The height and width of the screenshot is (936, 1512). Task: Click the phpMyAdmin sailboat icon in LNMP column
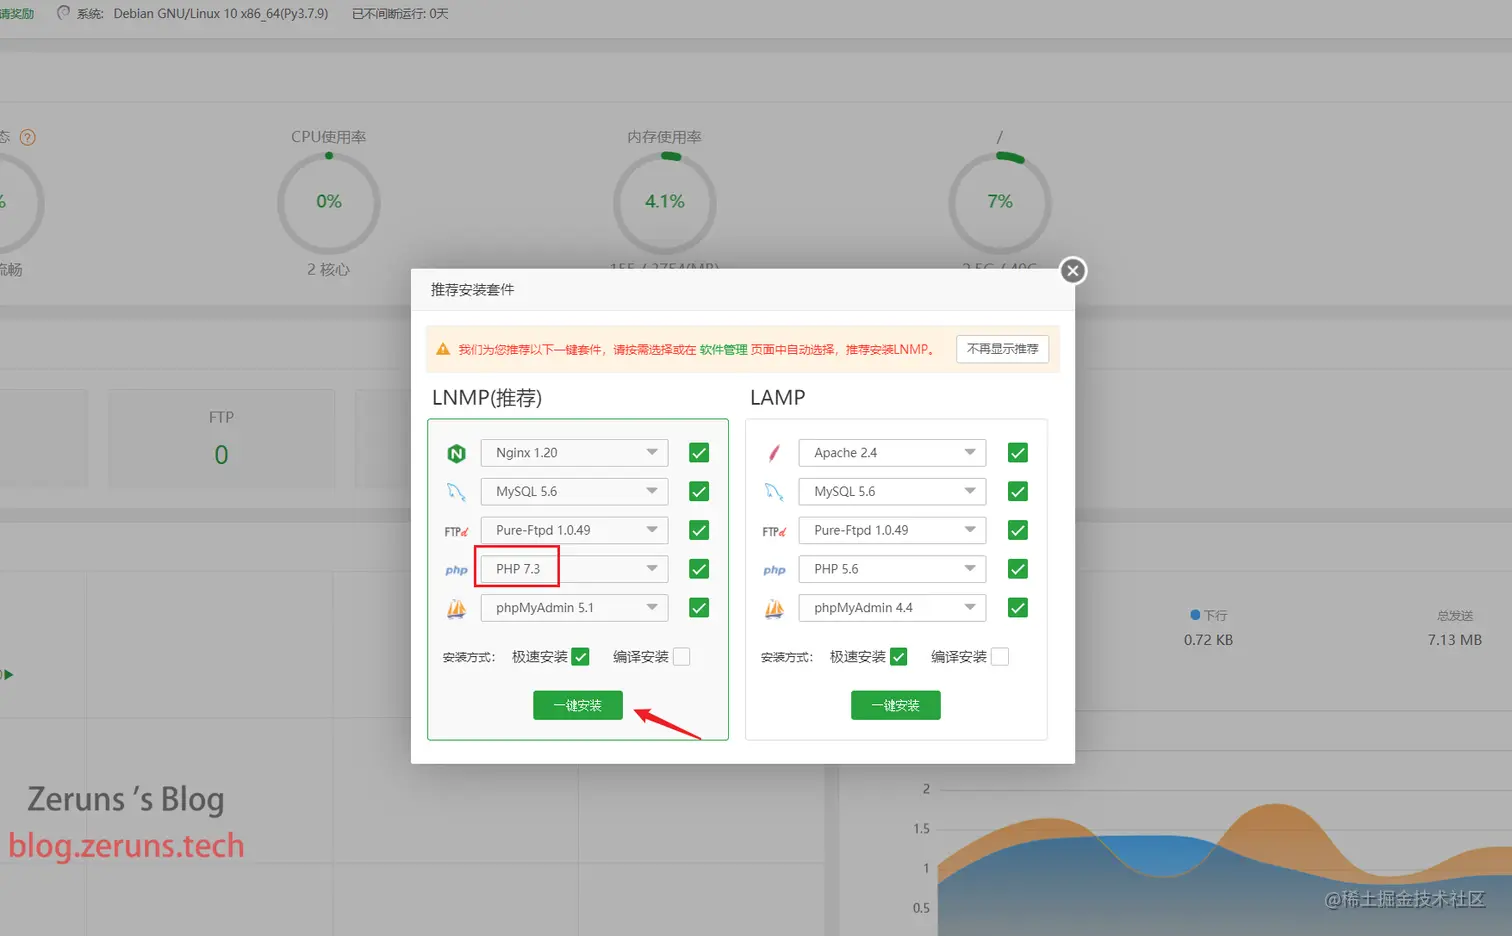pos(456,608)
